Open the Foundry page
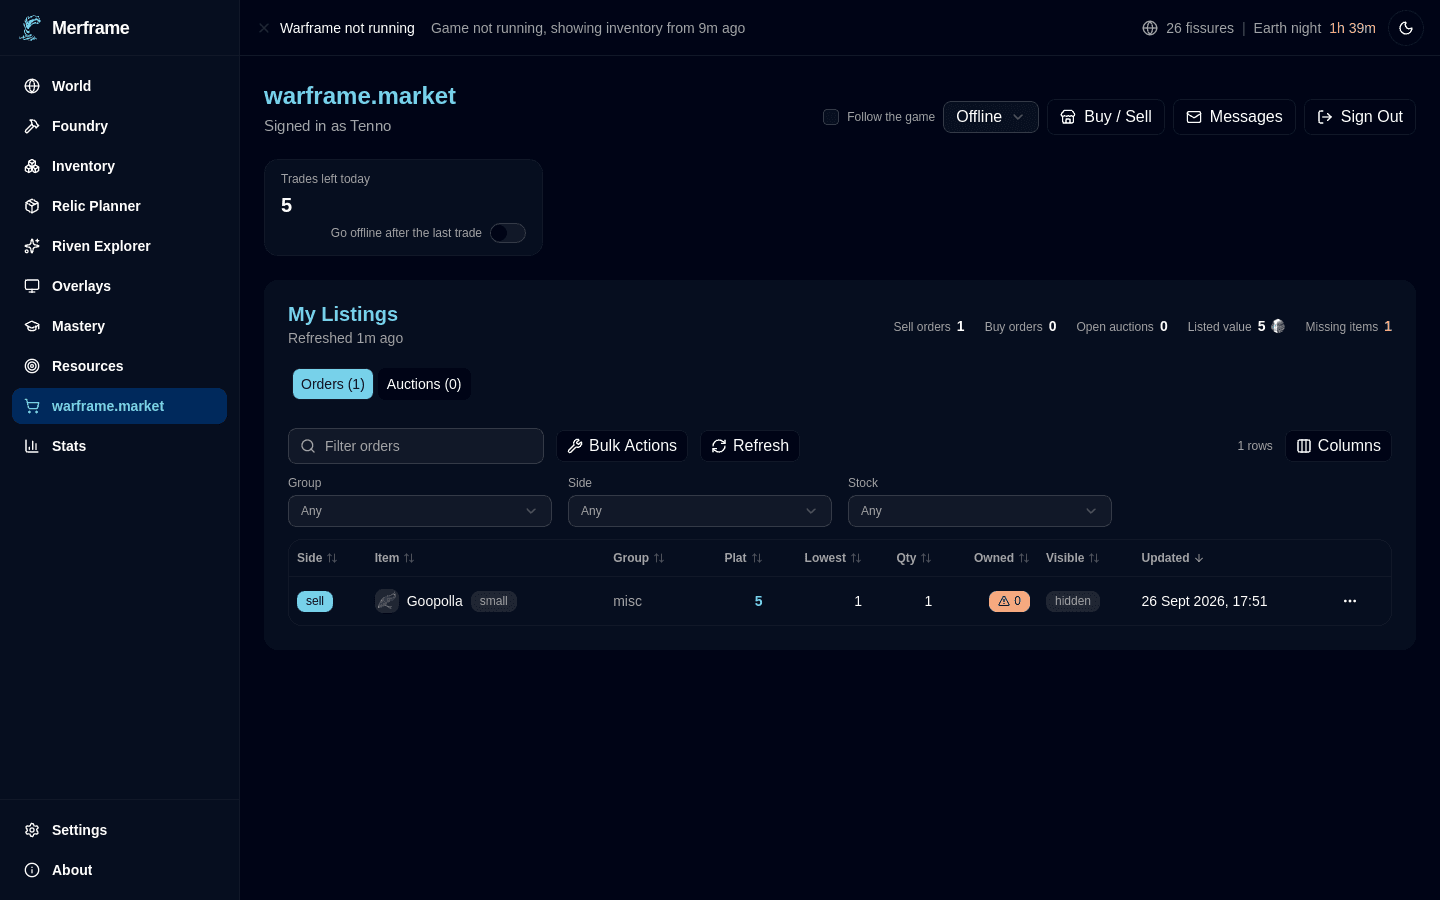 pos(119,126)
